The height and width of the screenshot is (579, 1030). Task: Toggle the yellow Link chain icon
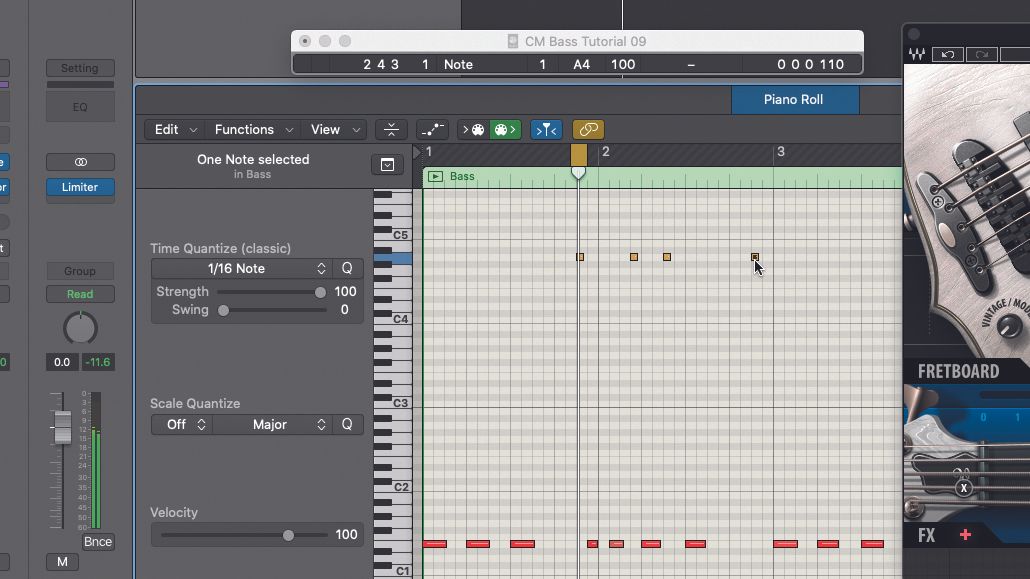pos(588,129)
